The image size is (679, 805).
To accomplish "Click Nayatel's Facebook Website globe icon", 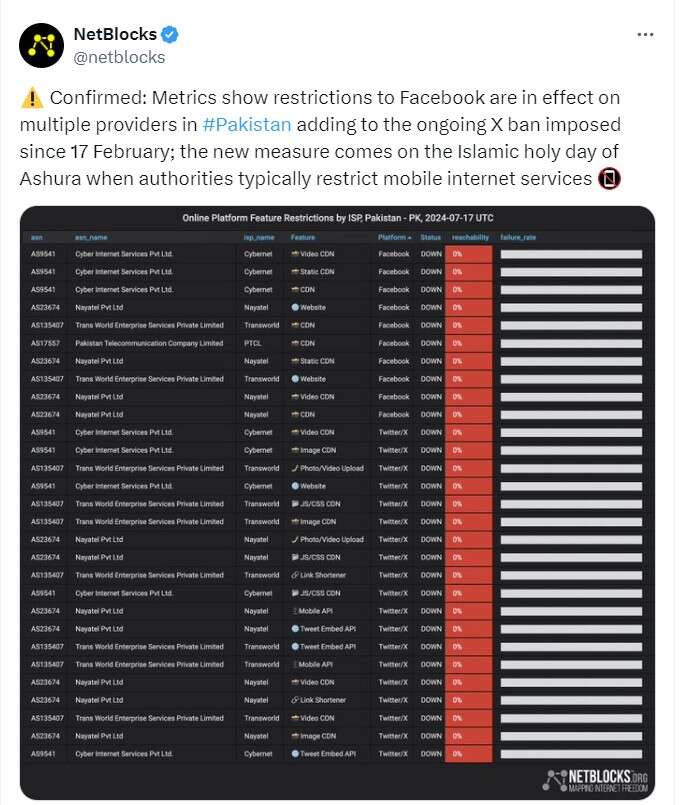I will point(296,307).
